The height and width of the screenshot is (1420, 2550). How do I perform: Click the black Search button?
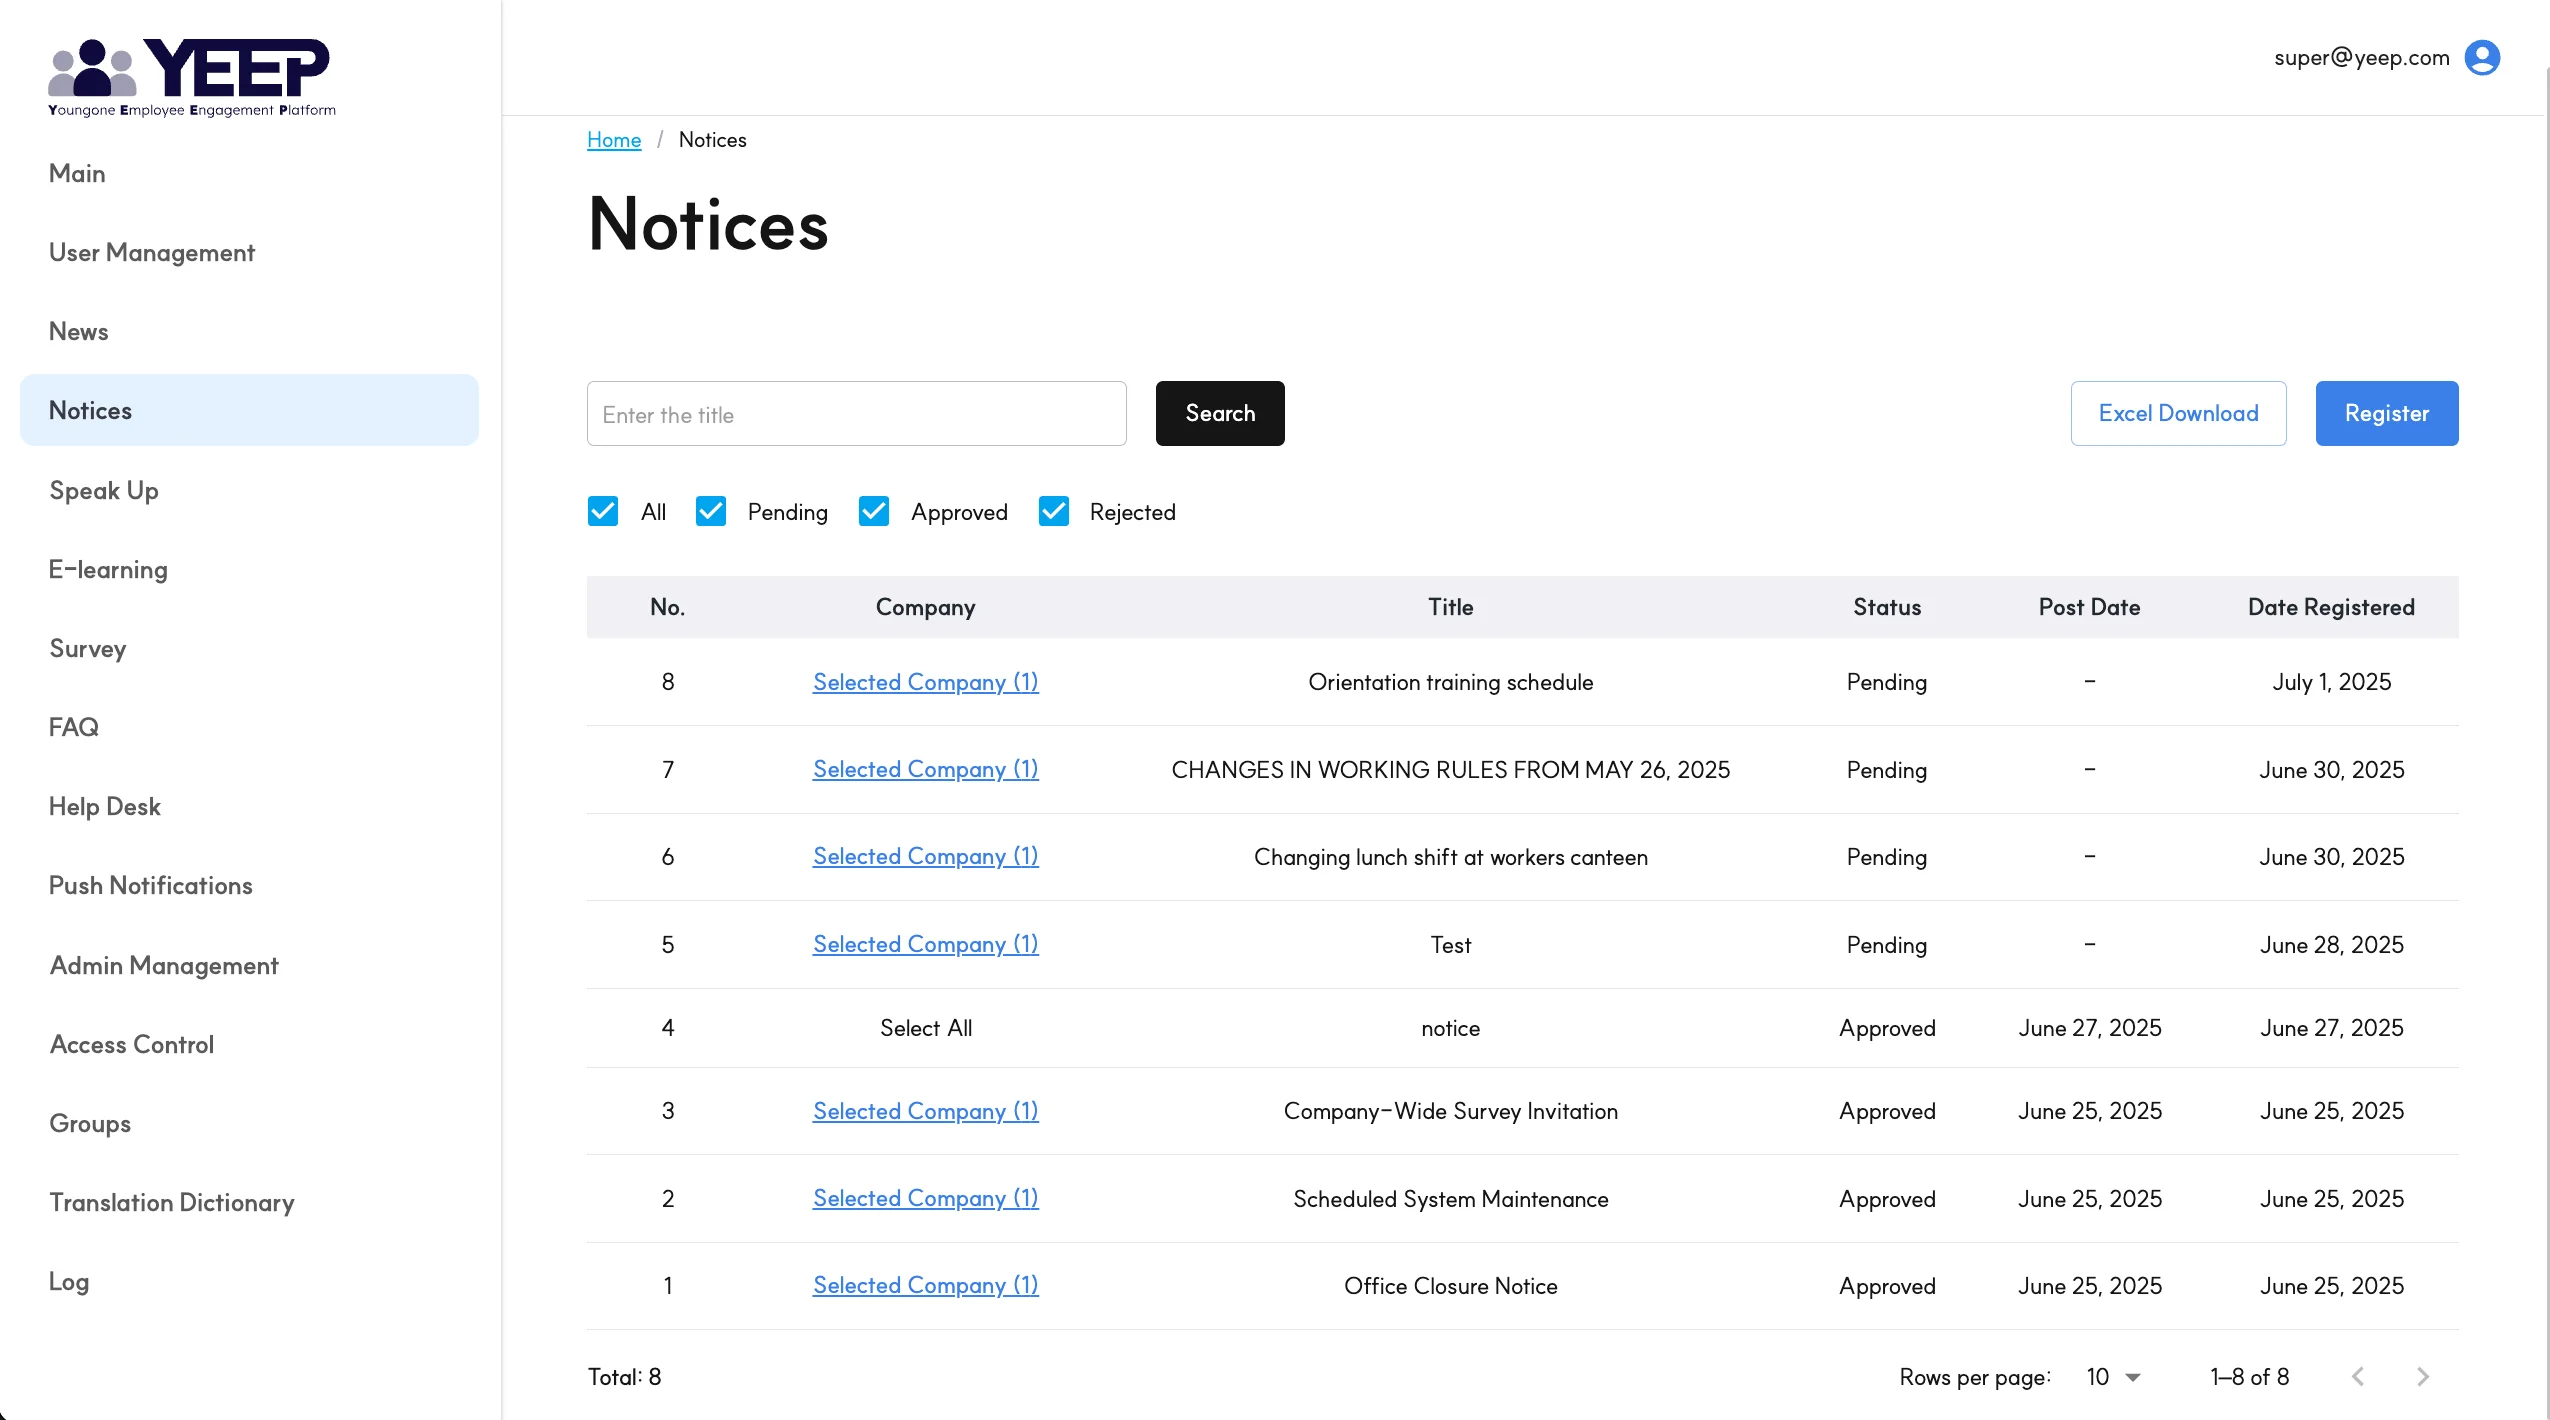point(1219,413)
